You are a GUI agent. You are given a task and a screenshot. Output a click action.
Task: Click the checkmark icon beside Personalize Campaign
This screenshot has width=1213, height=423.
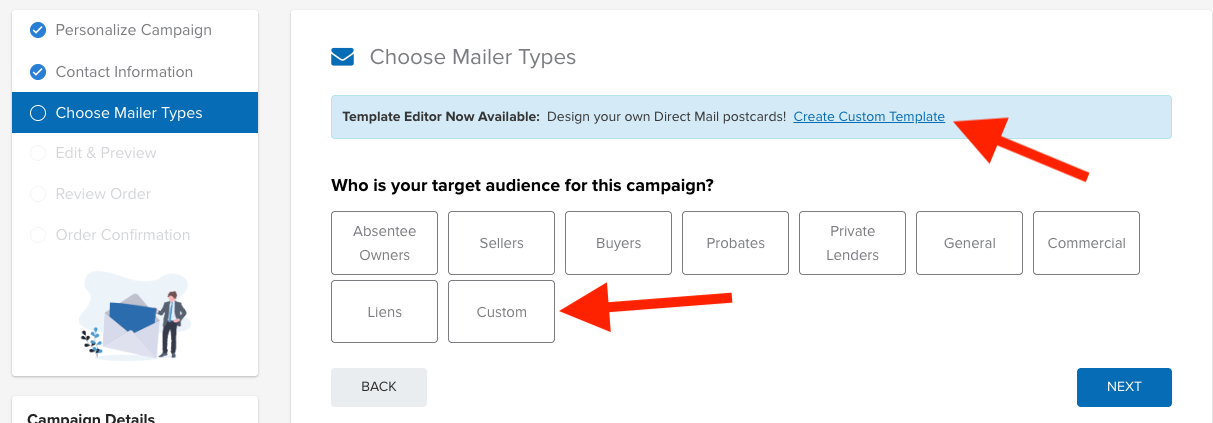(x=38, y=30)
